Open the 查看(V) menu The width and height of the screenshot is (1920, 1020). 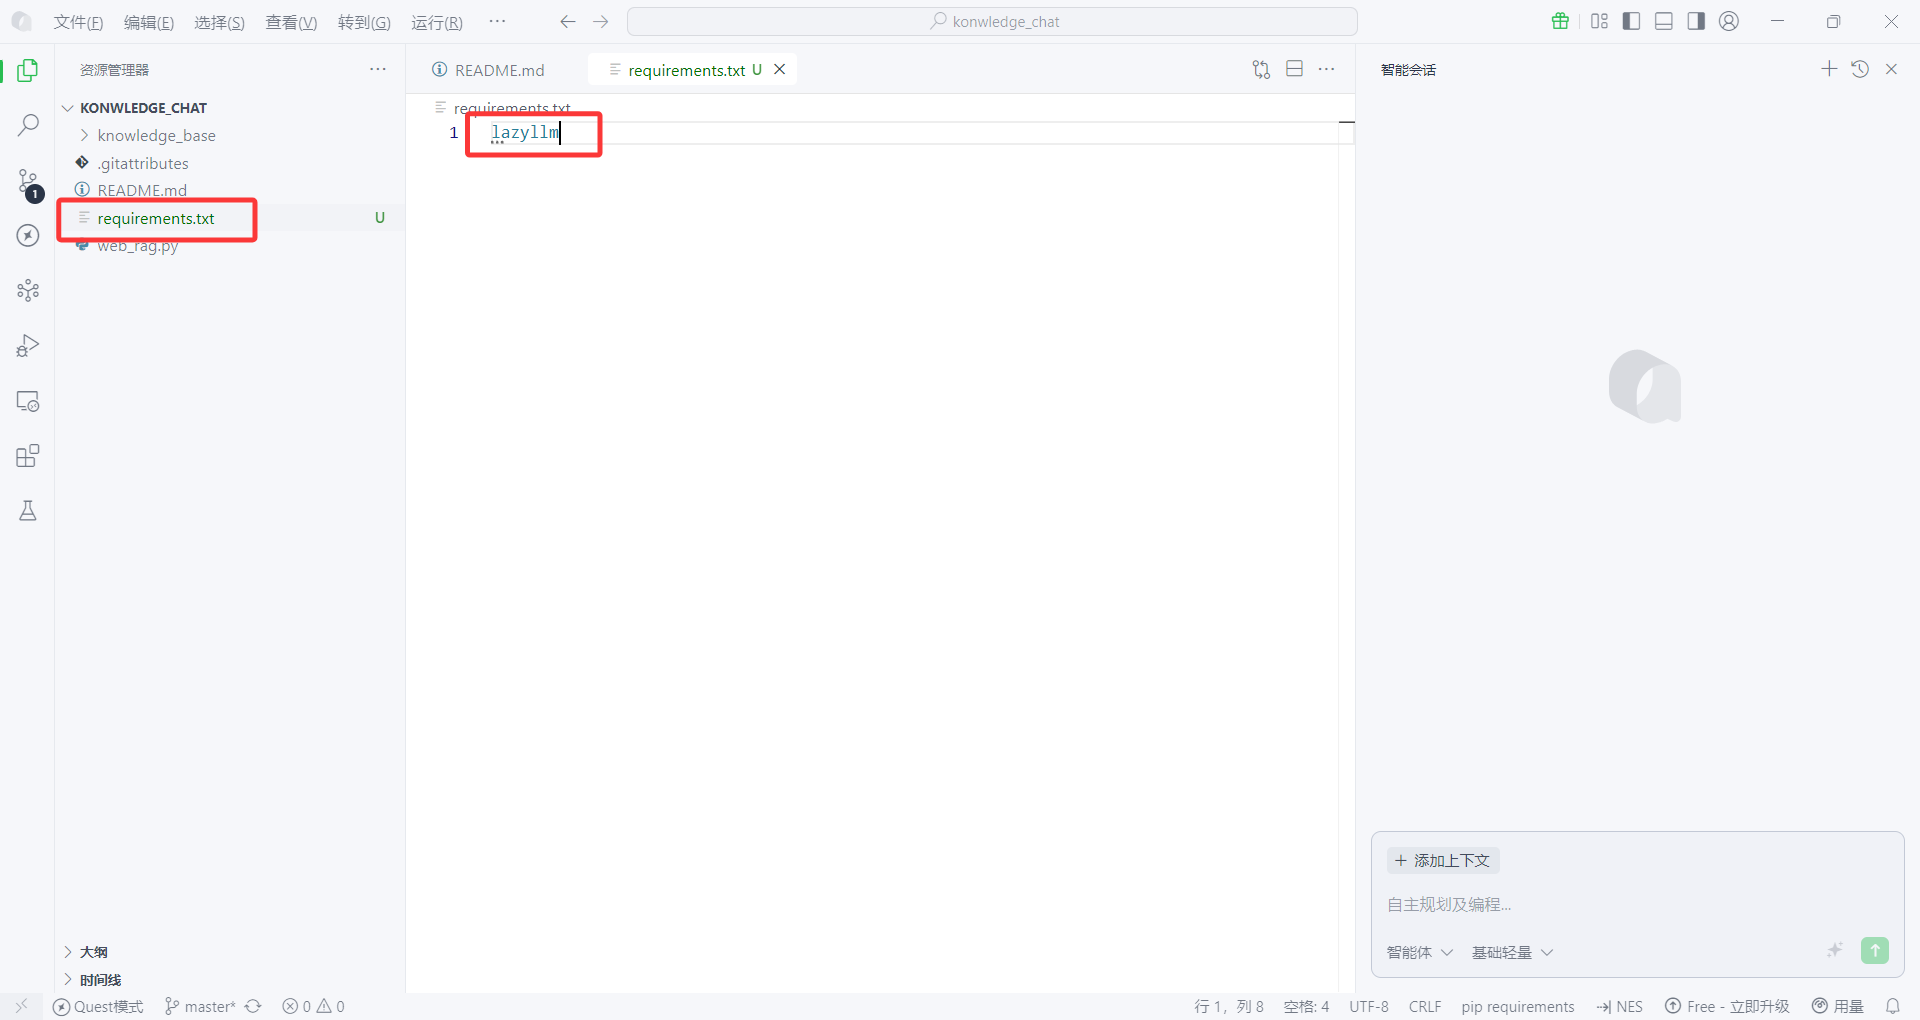[x=291, y=22]
